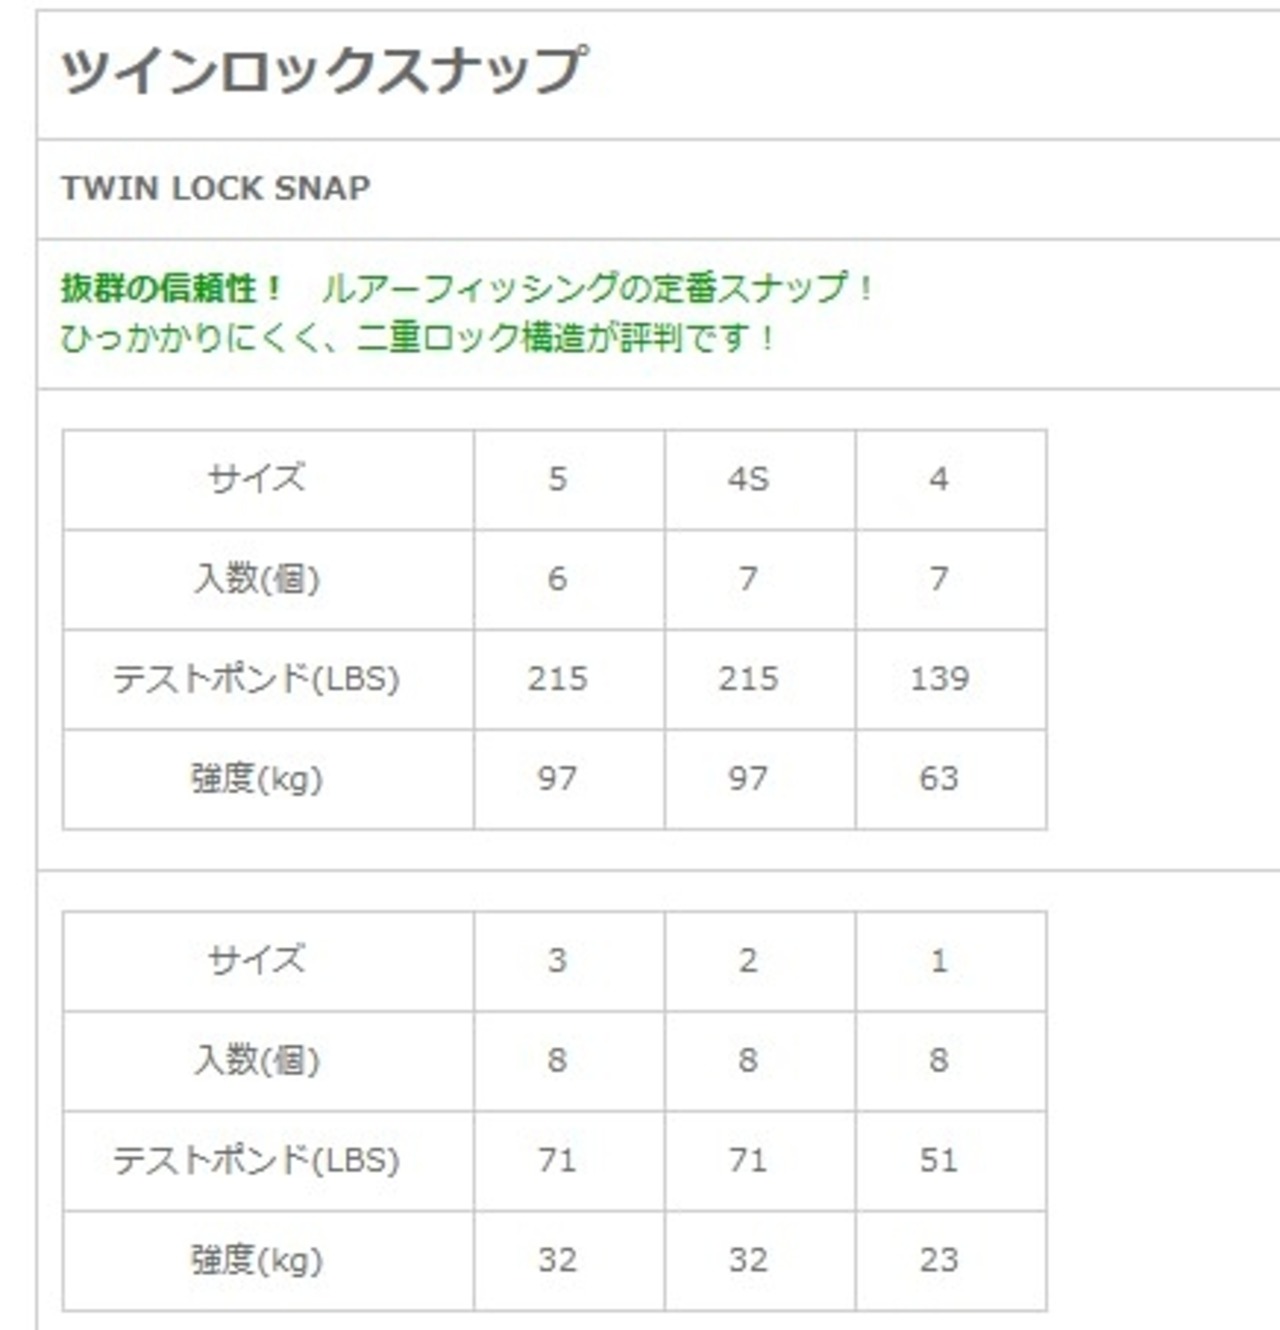The image size is (1280, 1330).
Task: Click the 71 value under size 3
Action: 557,1160
